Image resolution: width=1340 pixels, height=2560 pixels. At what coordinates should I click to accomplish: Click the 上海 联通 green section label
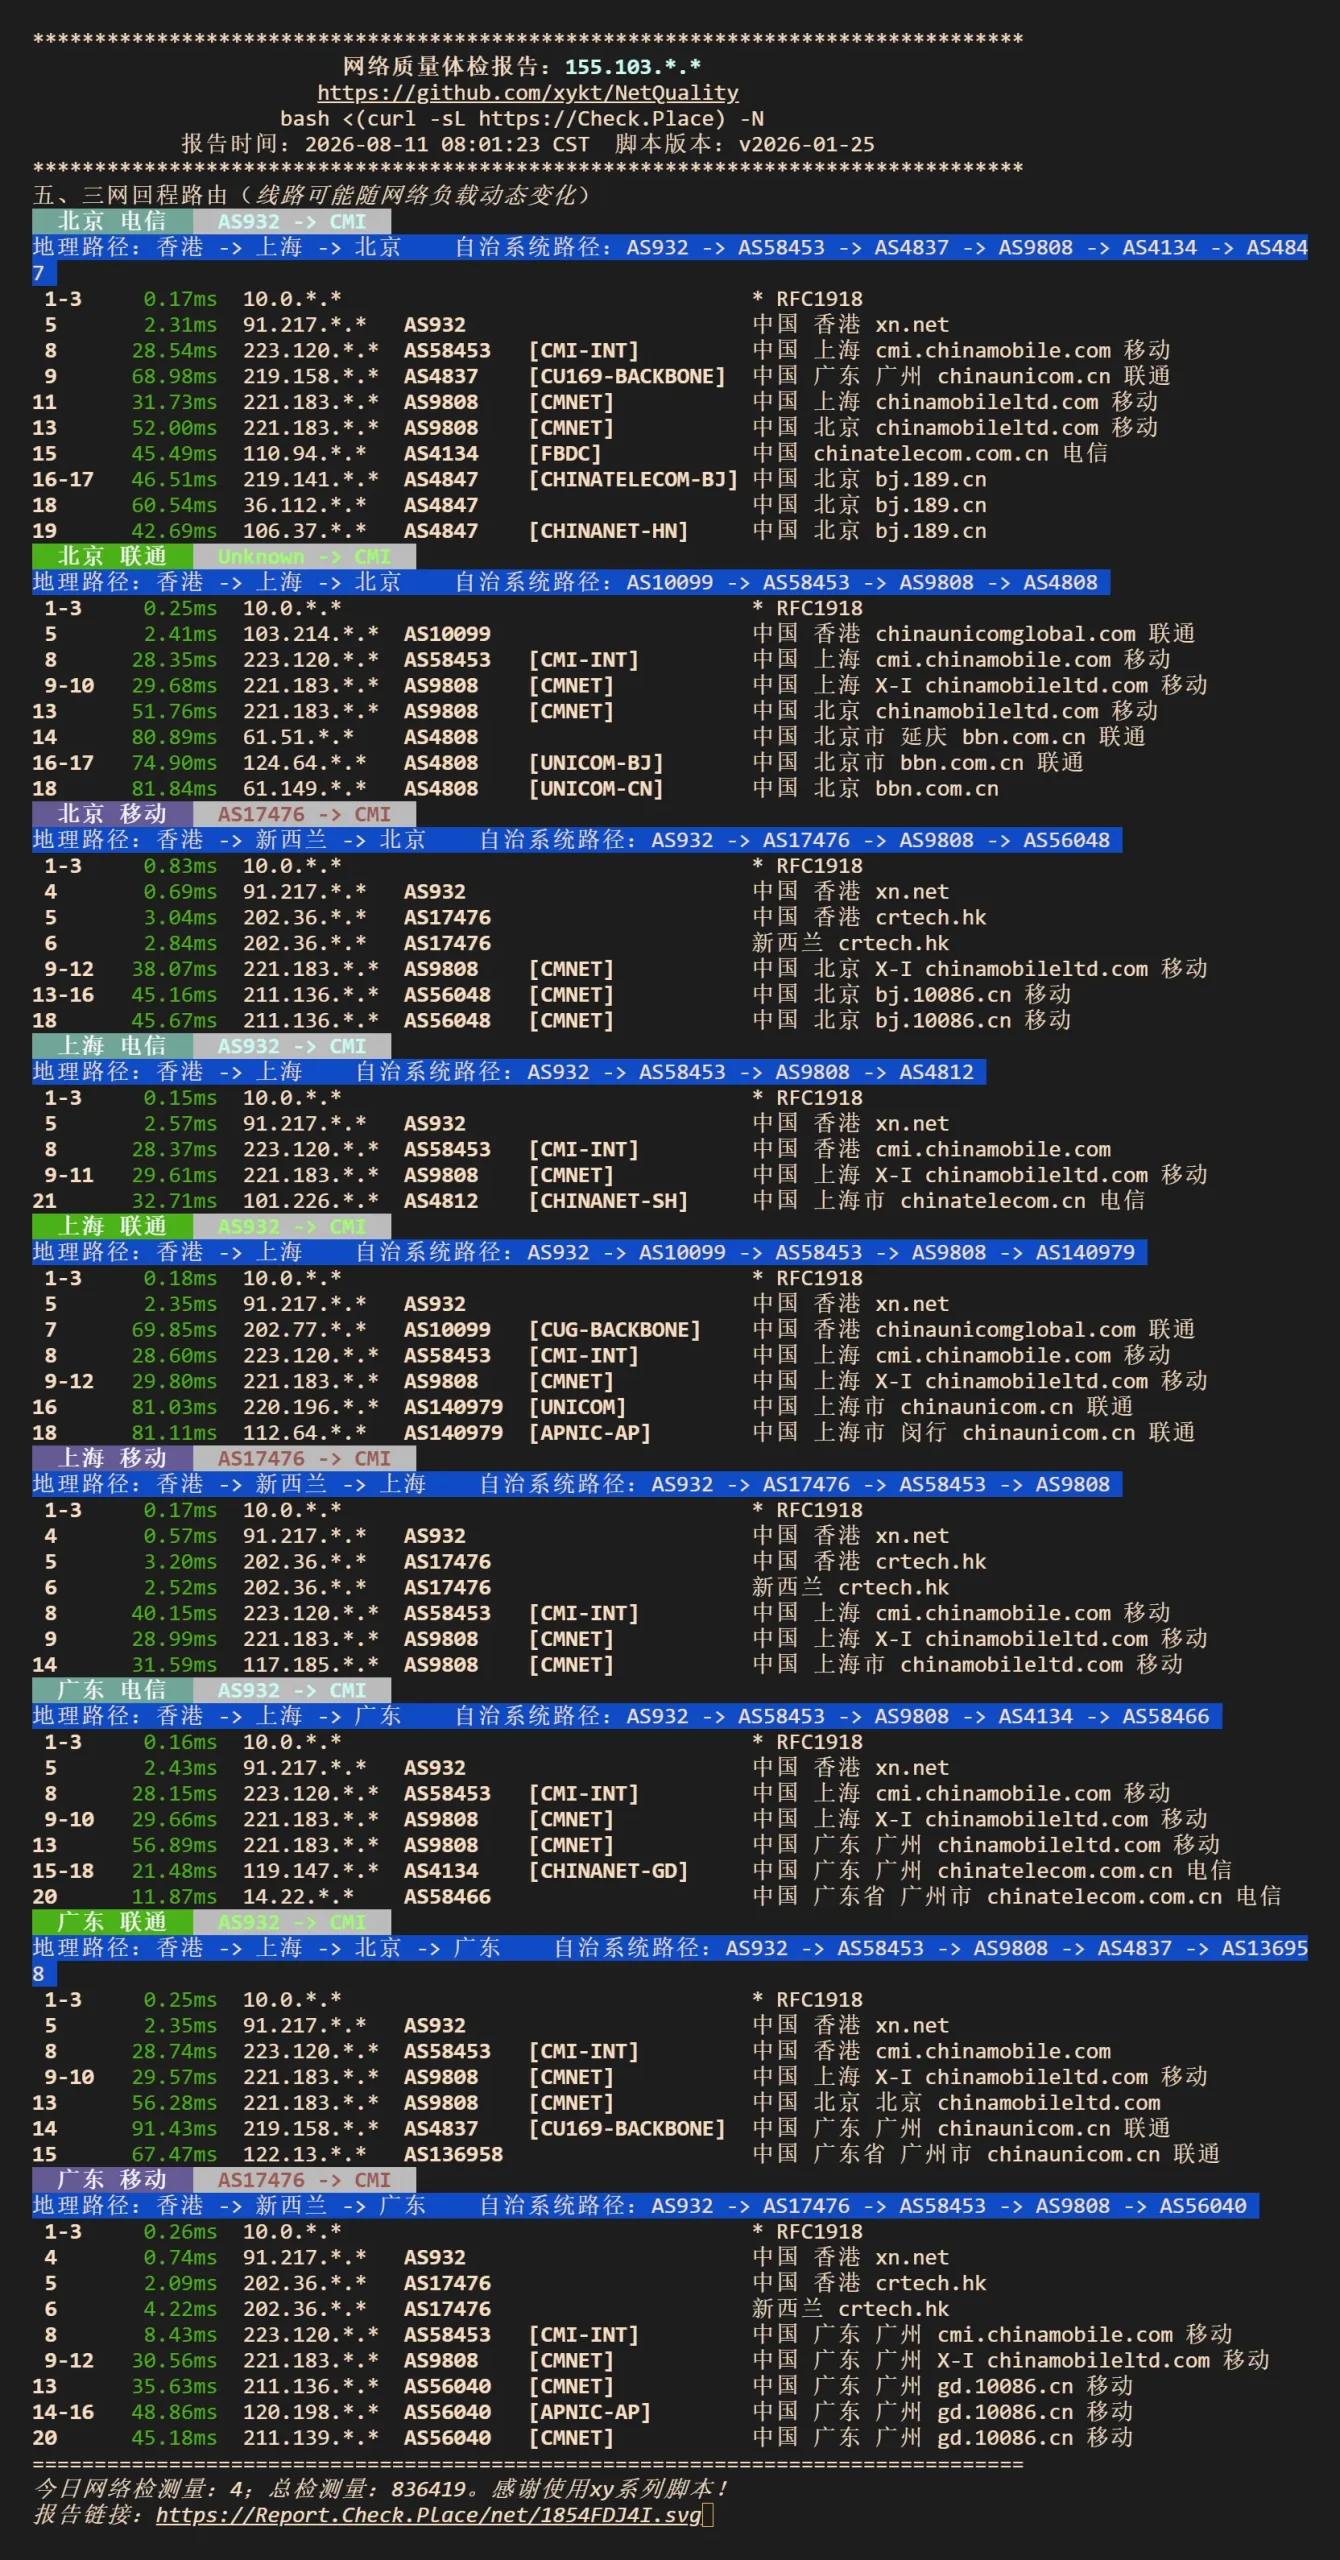pos(112,1226)
